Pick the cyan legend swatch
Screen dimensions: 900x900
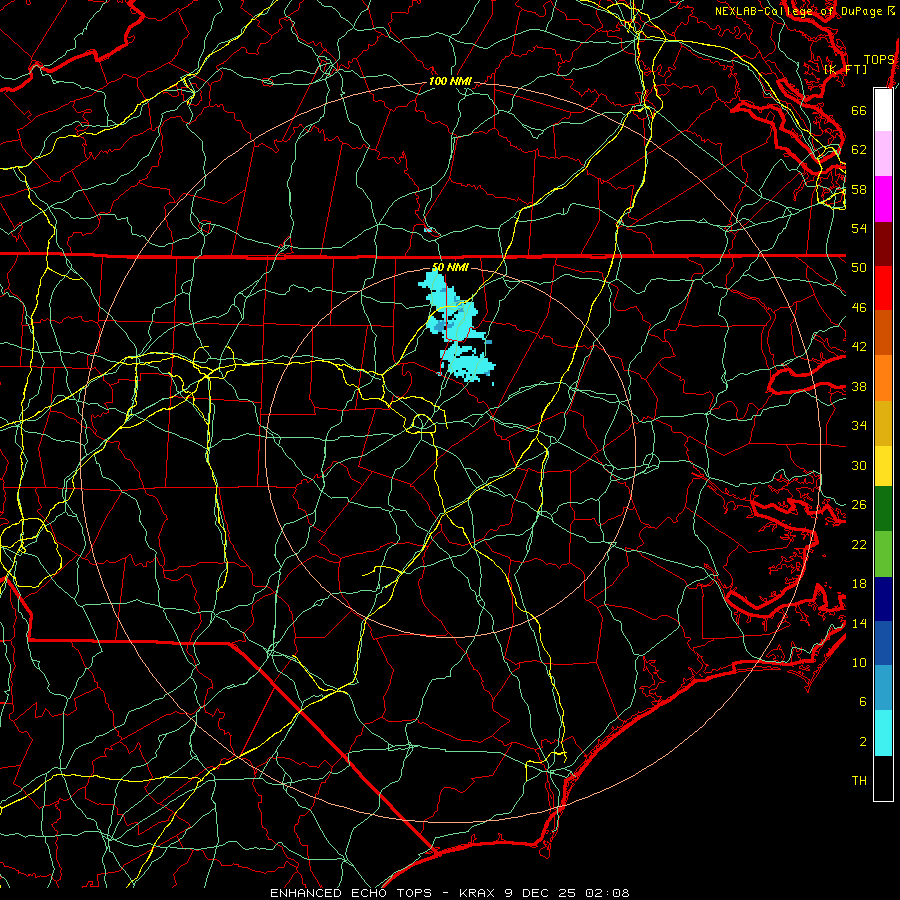pyautogui.click(x=883, y=733)
